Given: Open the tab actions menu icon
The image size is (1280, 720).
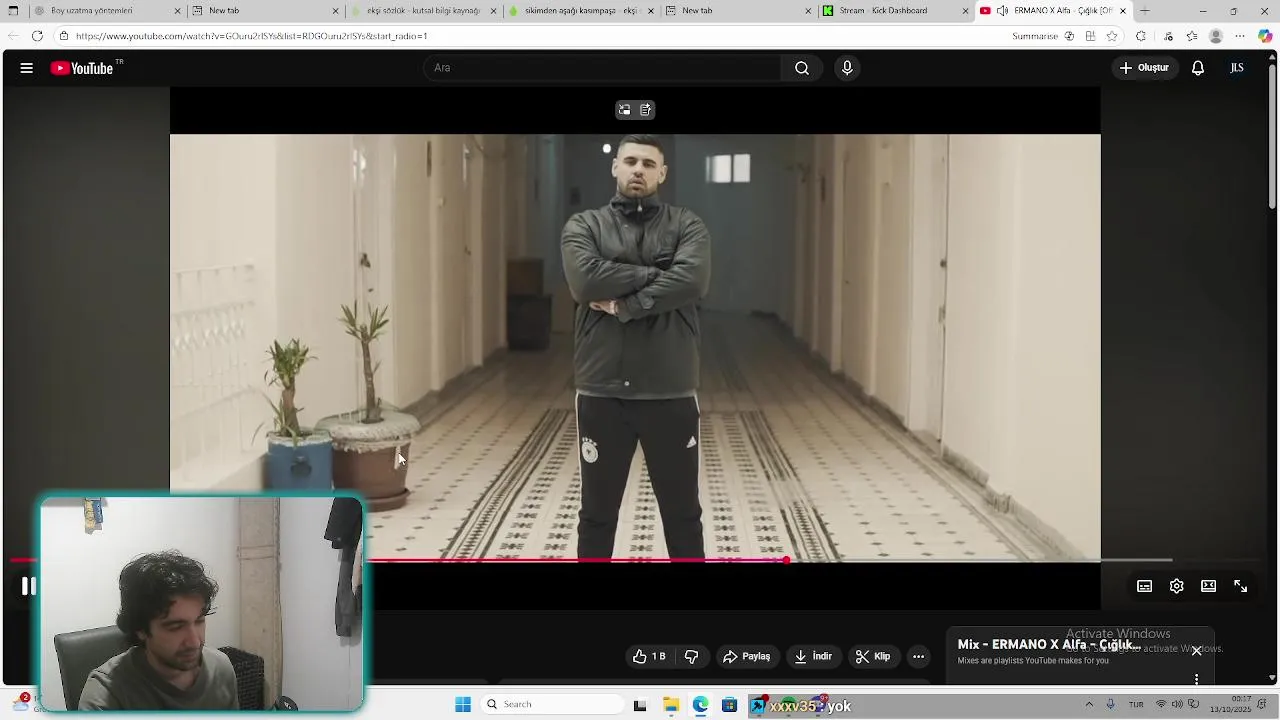Looking at the screenshot, I should (x=12, y=11).
